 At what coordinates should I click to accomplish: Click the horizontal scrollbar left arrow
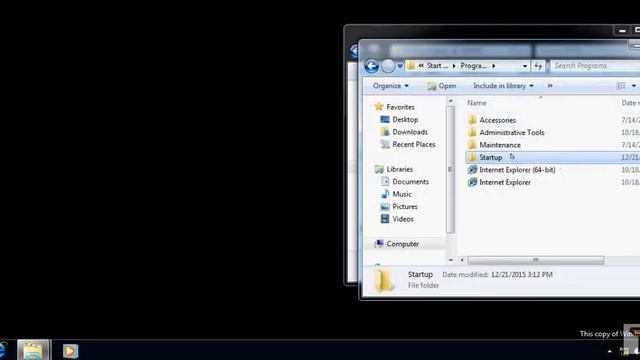462,260
